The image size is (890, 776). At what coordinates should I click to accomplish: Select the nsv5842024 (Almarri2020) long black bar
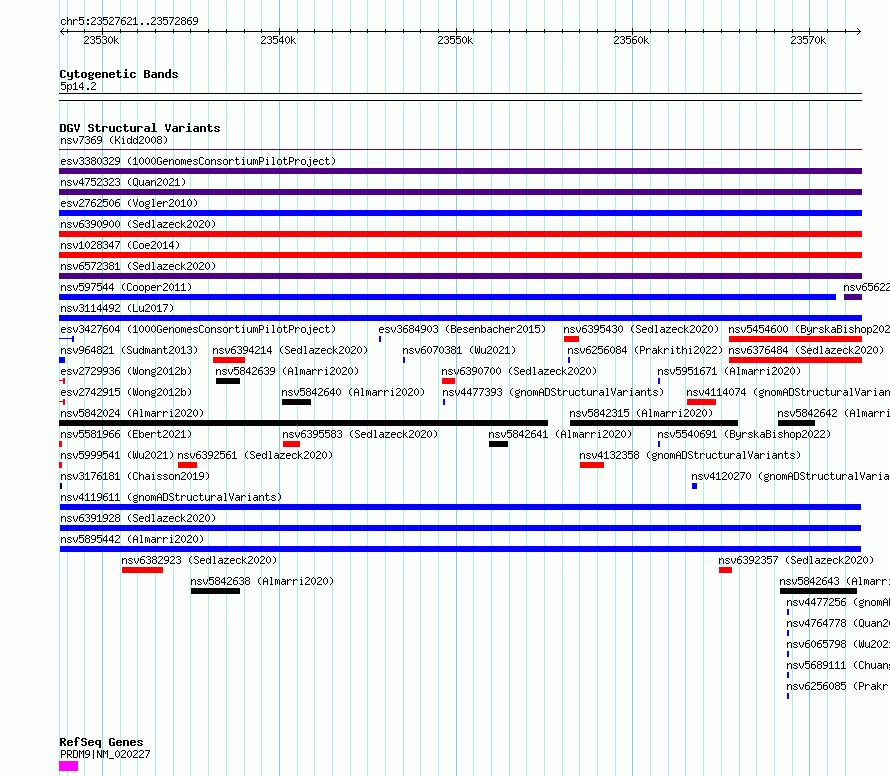coord(304,423)
